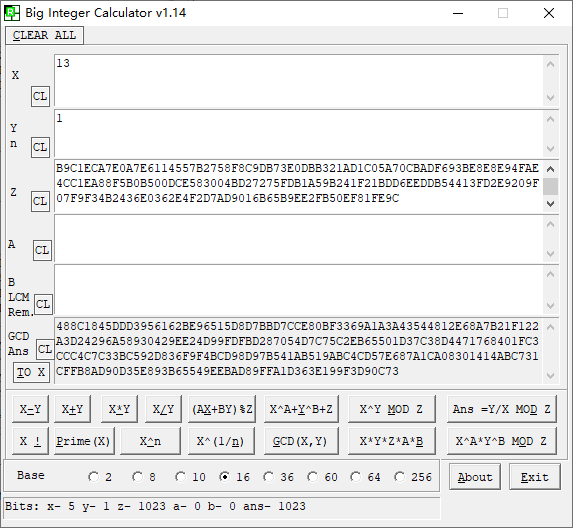This screenshot has height=528, width=573.
Task: Click the application icon in title bar
Action: 12,13
